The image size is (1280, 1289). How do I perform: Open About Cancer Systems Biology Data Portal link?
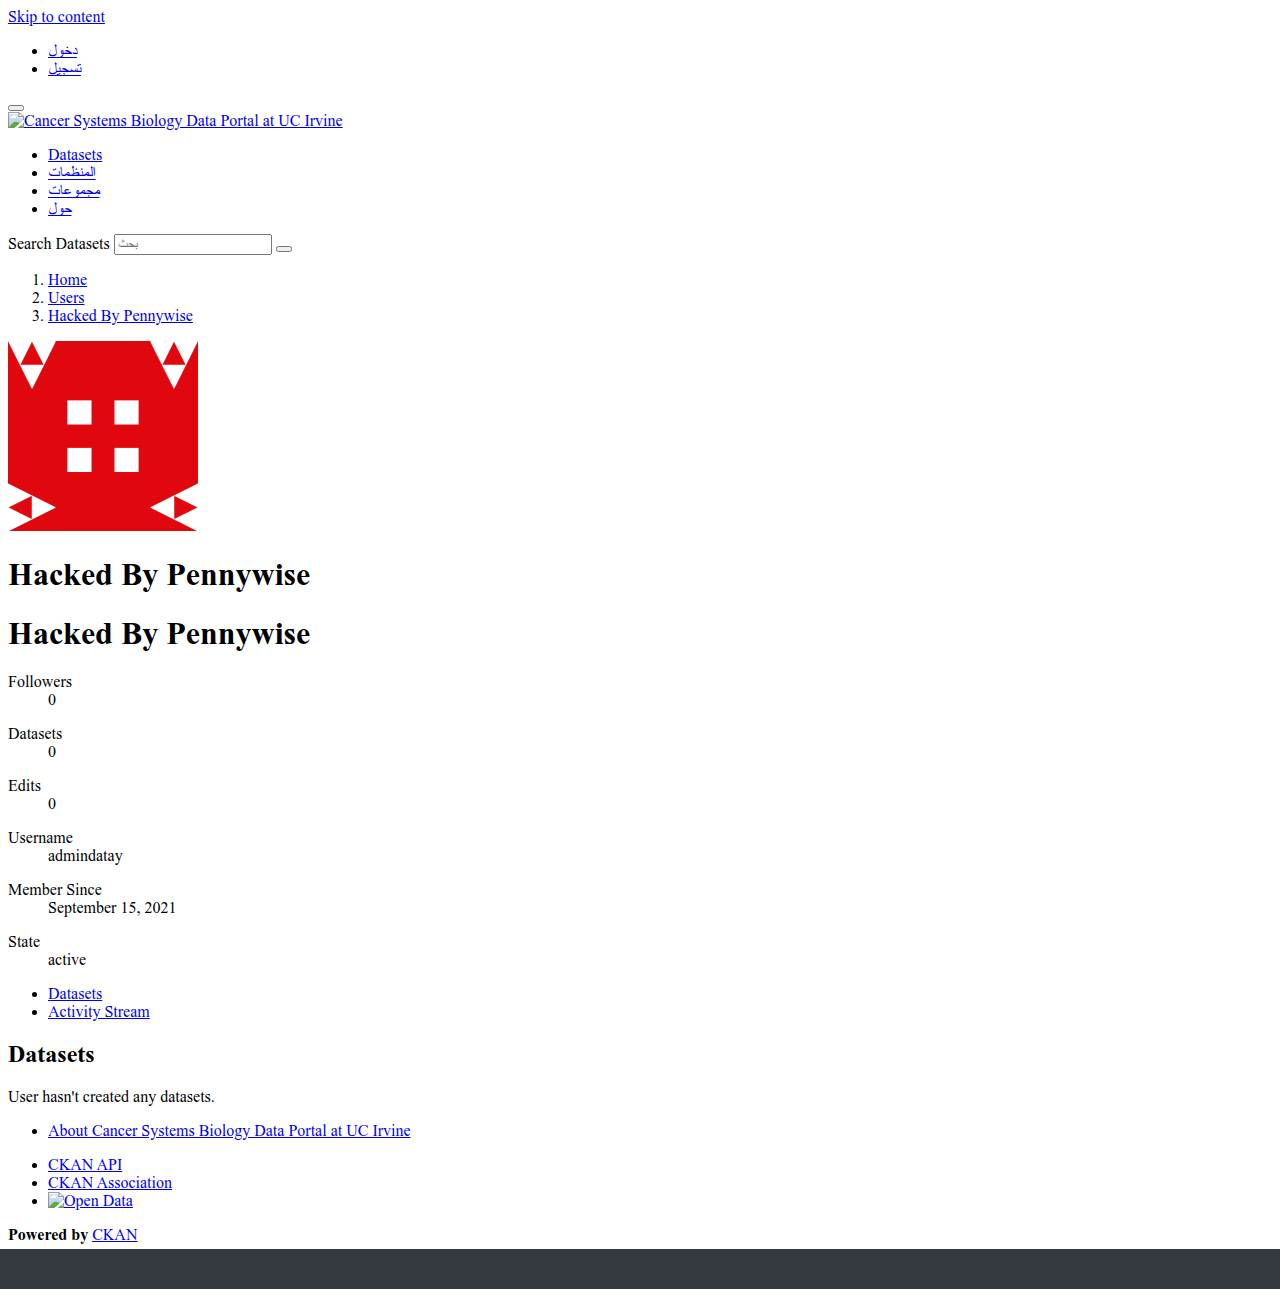point(229,1131)
